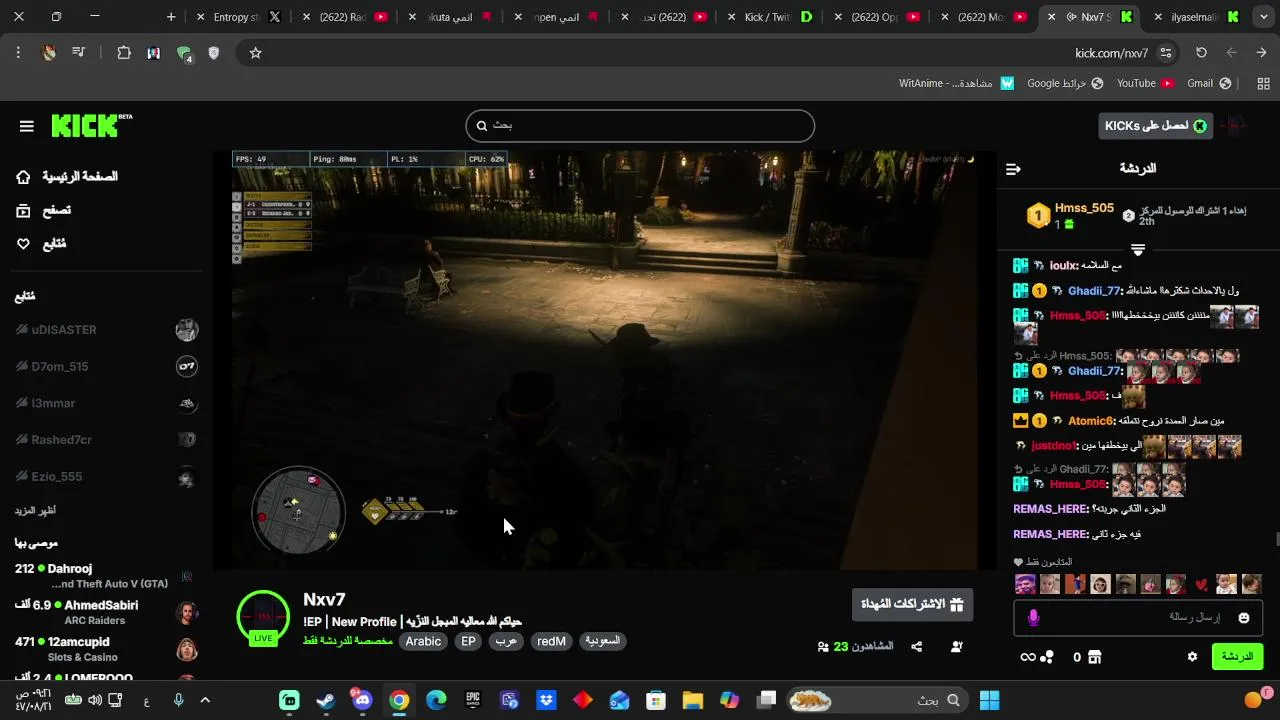Expand followed list with أظهر المزيد

pos(35,510)
